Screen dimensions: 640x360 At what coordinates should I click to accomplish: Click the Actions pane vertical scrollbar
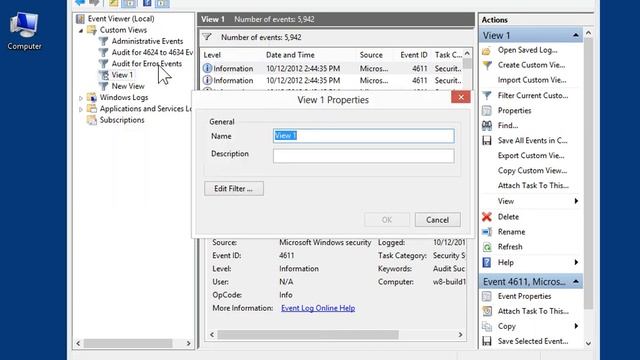588,173
